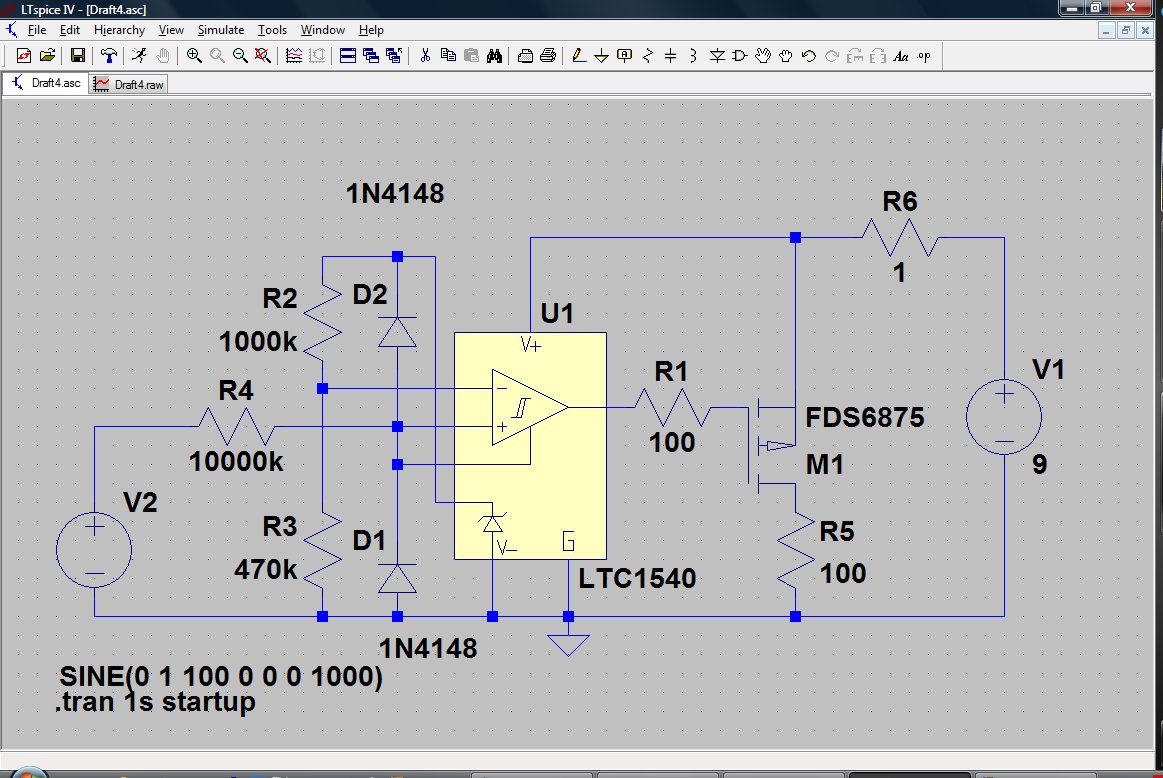Place a Resistor from the toolbar
The width and height of the screenshot is (1163, 778).
[648, 56]
